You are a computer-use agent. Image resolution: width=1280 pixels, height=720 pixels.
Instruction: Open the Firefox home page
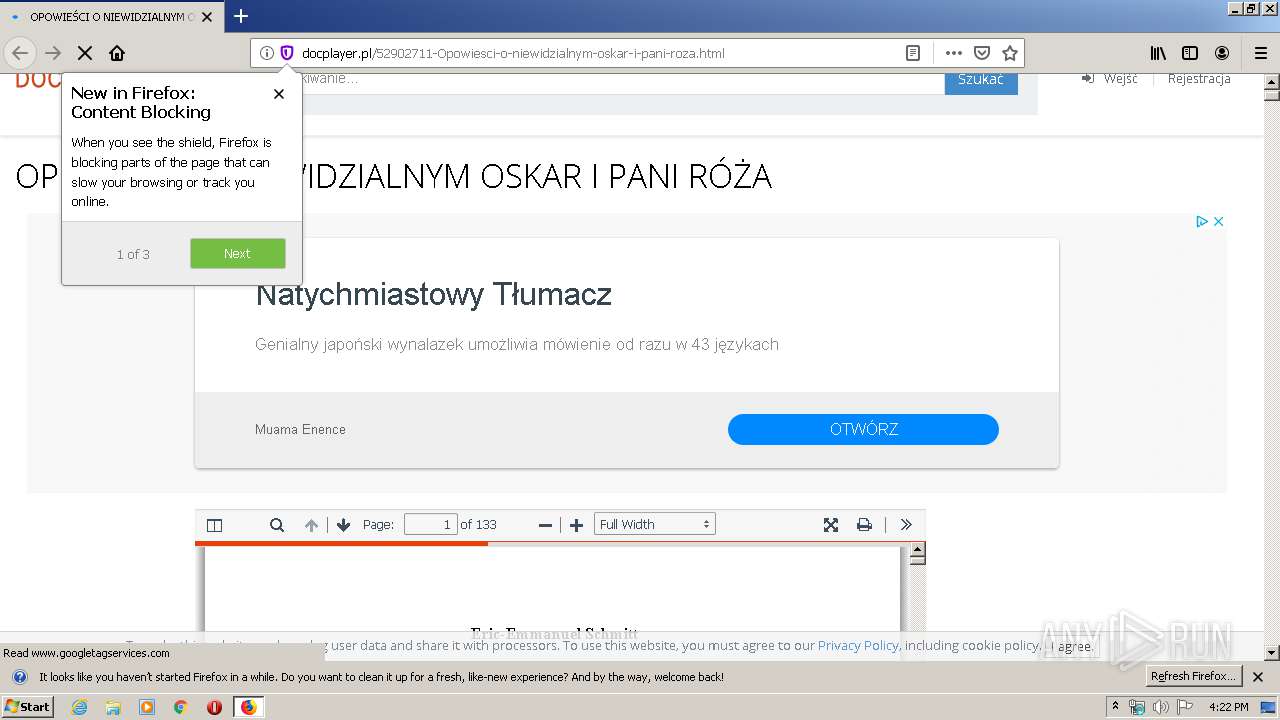(117, 53)
